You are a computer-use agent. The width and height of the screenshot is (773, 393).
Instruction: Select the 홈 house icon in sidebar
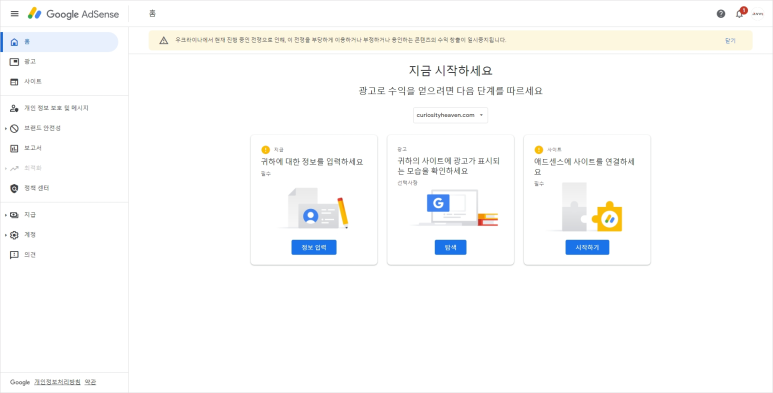pyautogui.click(x=14, y=42)
